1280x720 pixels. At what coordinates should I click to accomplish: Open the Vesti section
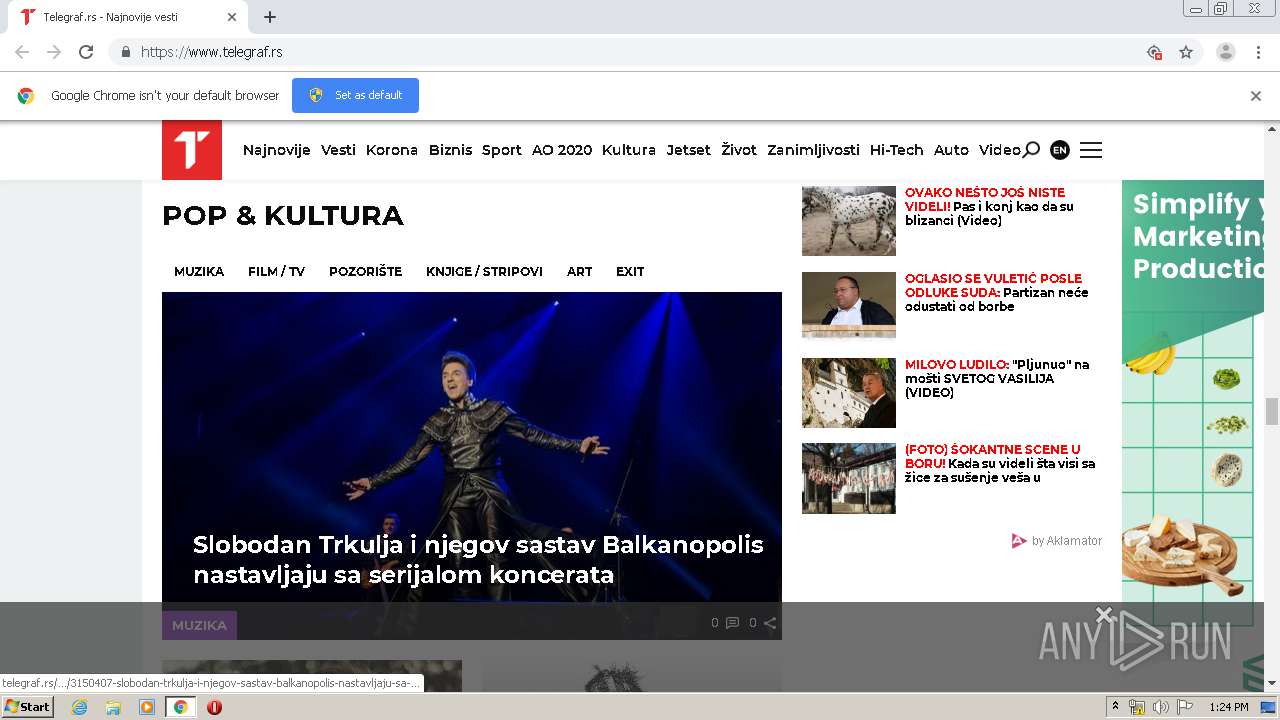coord(338,150)
